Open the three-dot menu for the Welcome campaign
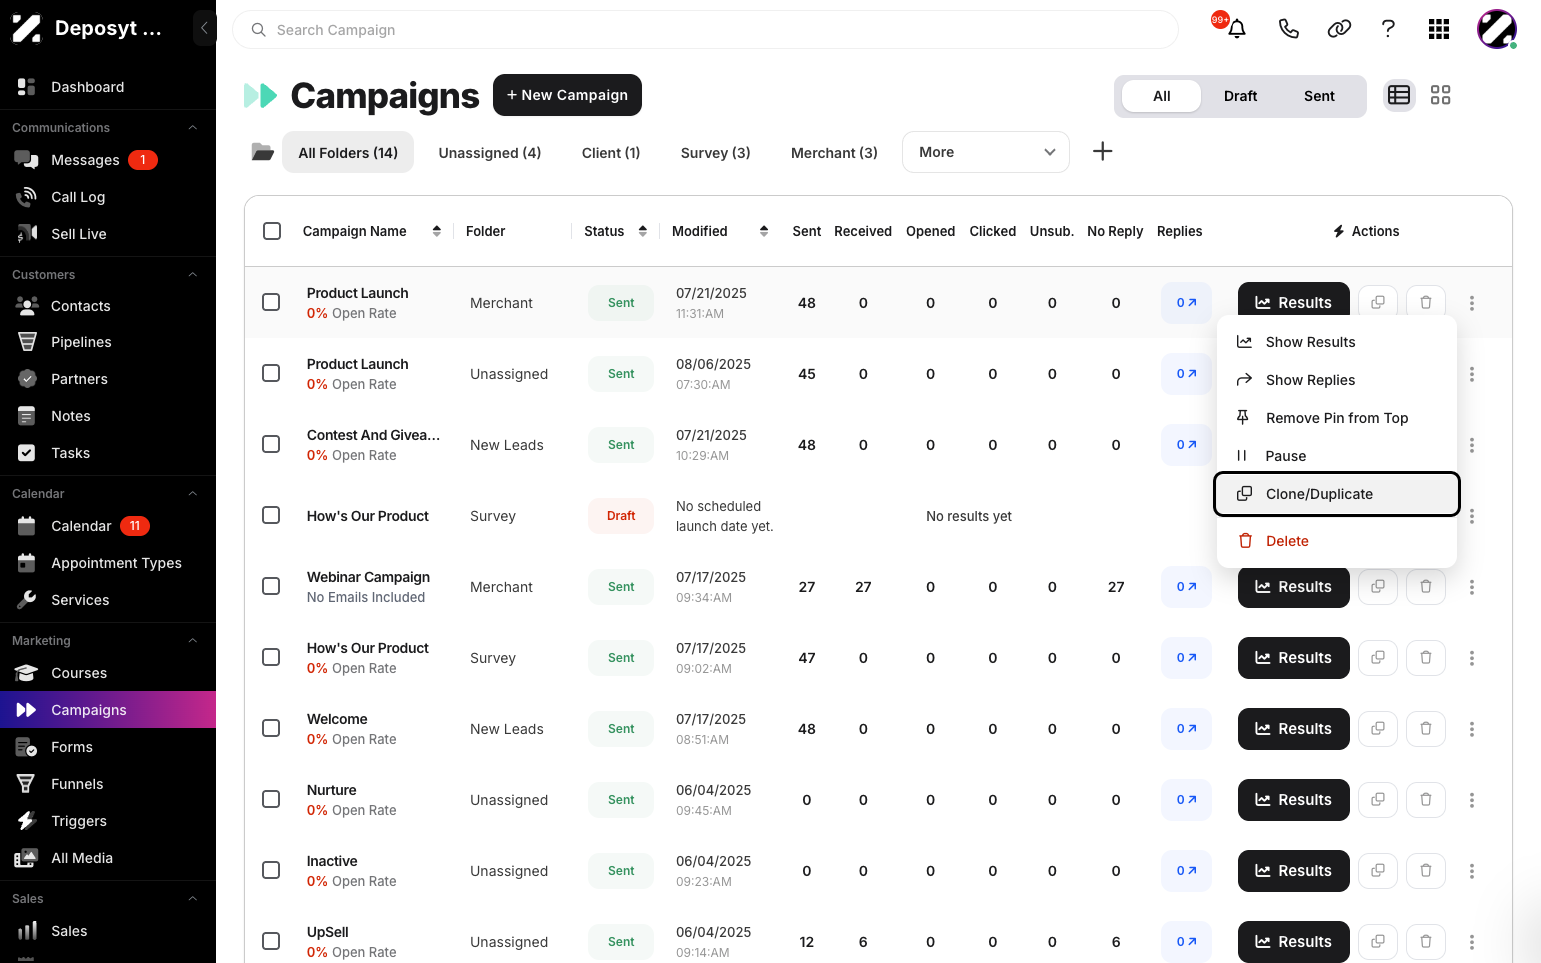 1471,729
